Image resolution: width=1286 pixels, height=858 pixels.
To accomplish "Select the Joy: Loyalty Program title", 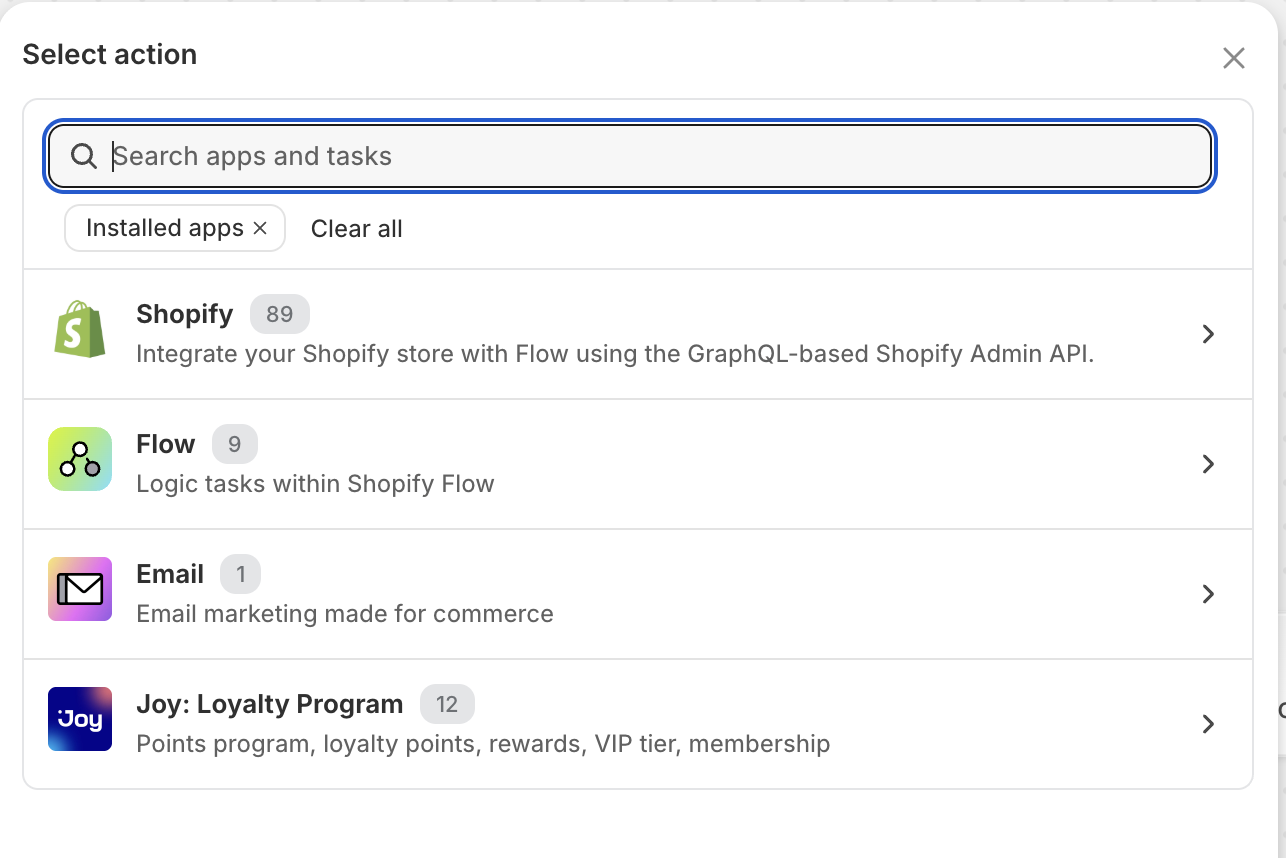I will point(269,704).
